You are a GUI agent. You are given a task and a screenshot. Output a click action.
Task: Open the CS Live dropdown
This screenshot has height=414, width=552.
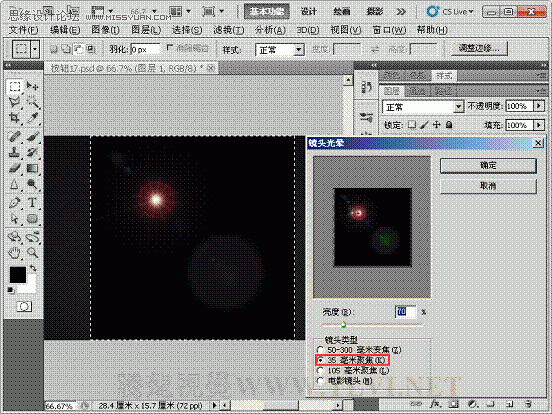coord(450,12)
